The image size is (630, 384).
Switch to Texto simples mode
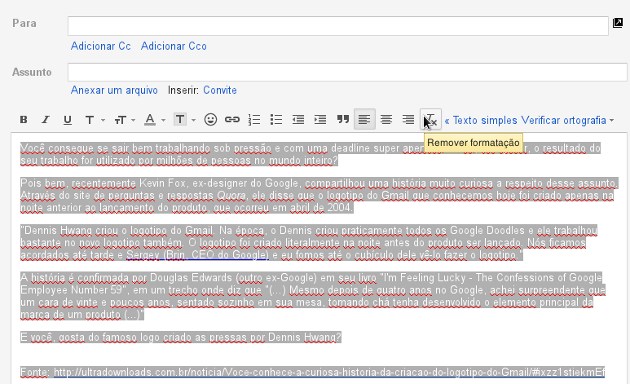point(481,120)
